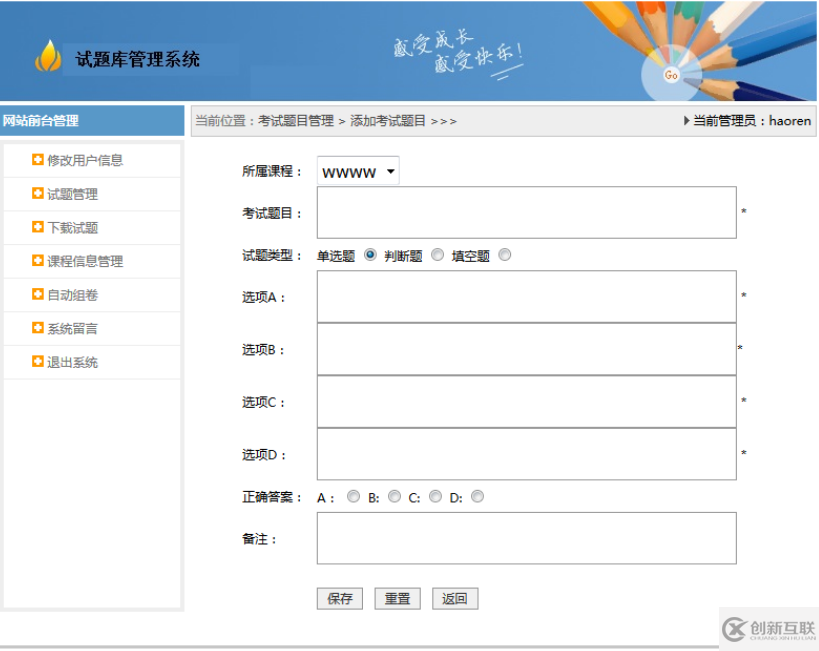Open 课程信息管理 in the sidebar

(85, 261)
